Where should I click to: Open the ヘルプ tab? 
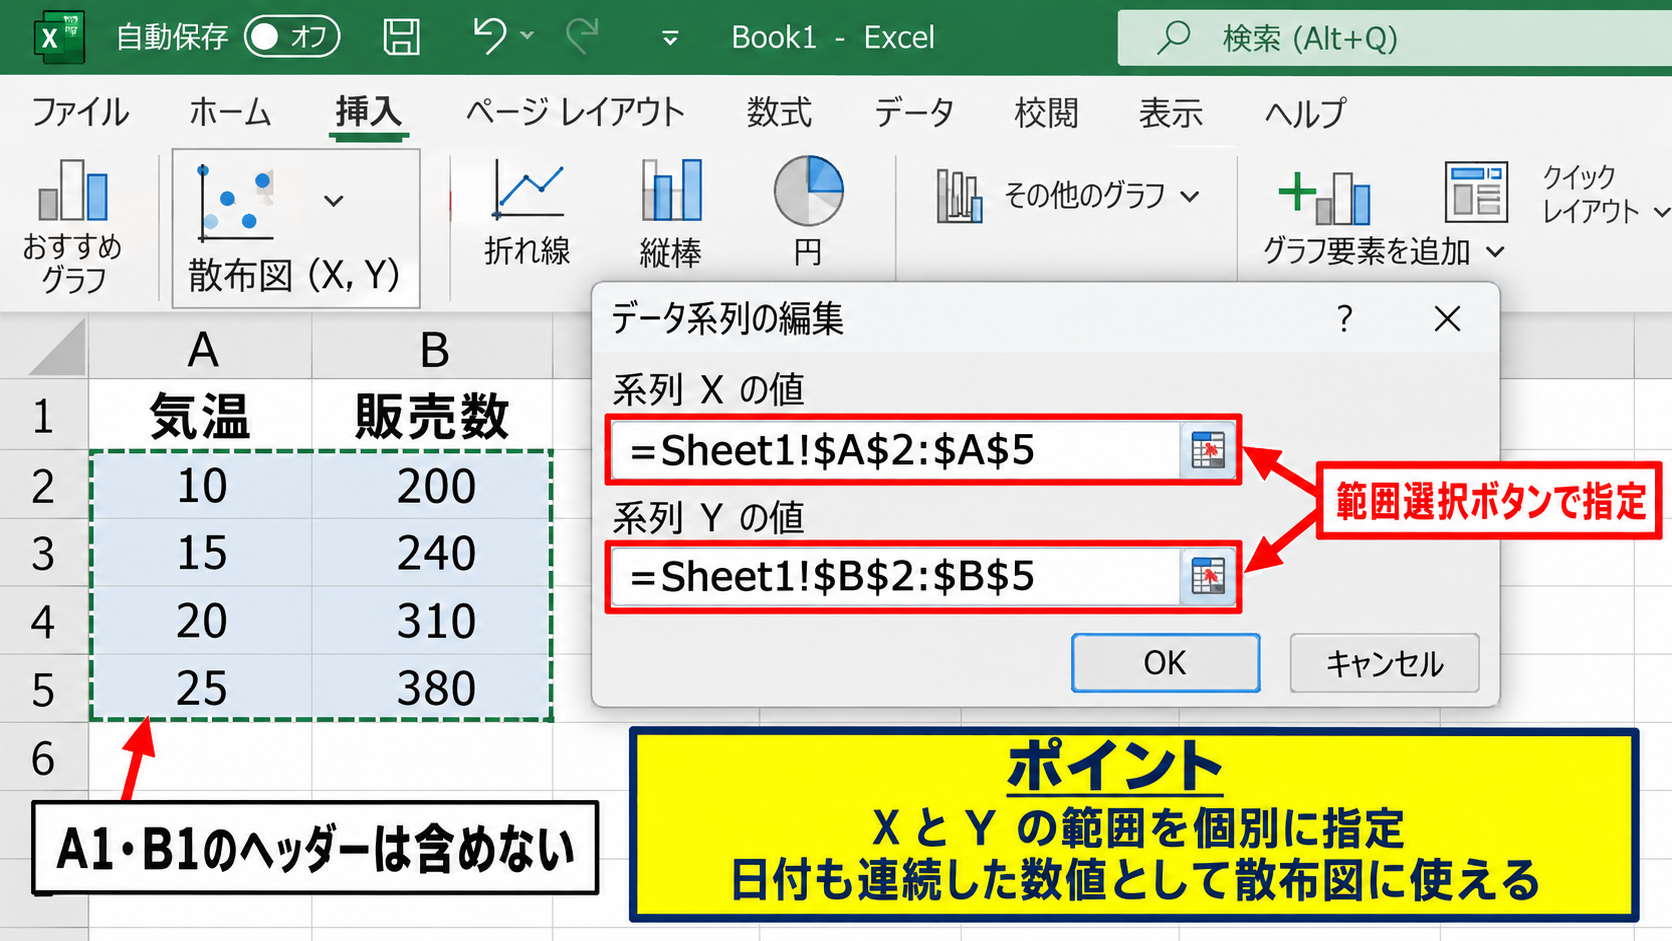(1305, 112)
